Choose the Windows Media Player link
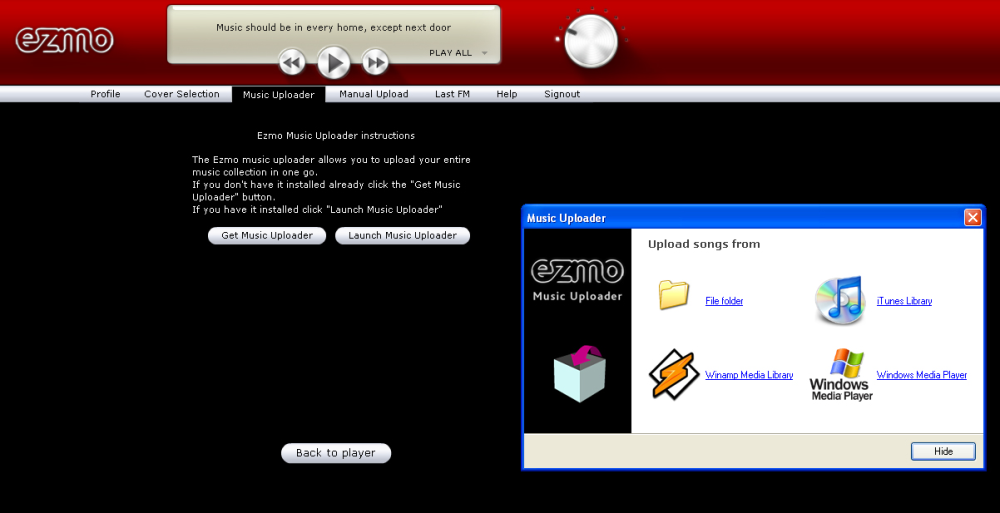Image resolution: width=1000 pixels, height=513 pixels. [x=922, y=375]
